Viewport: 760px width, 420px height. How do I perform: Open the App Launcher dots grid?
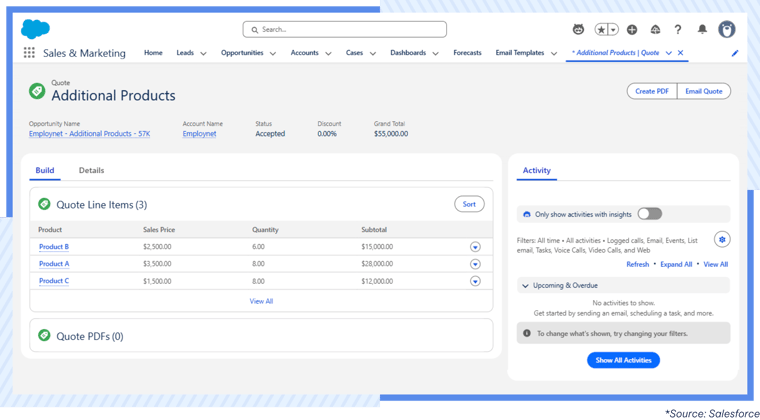click(29, 53)
